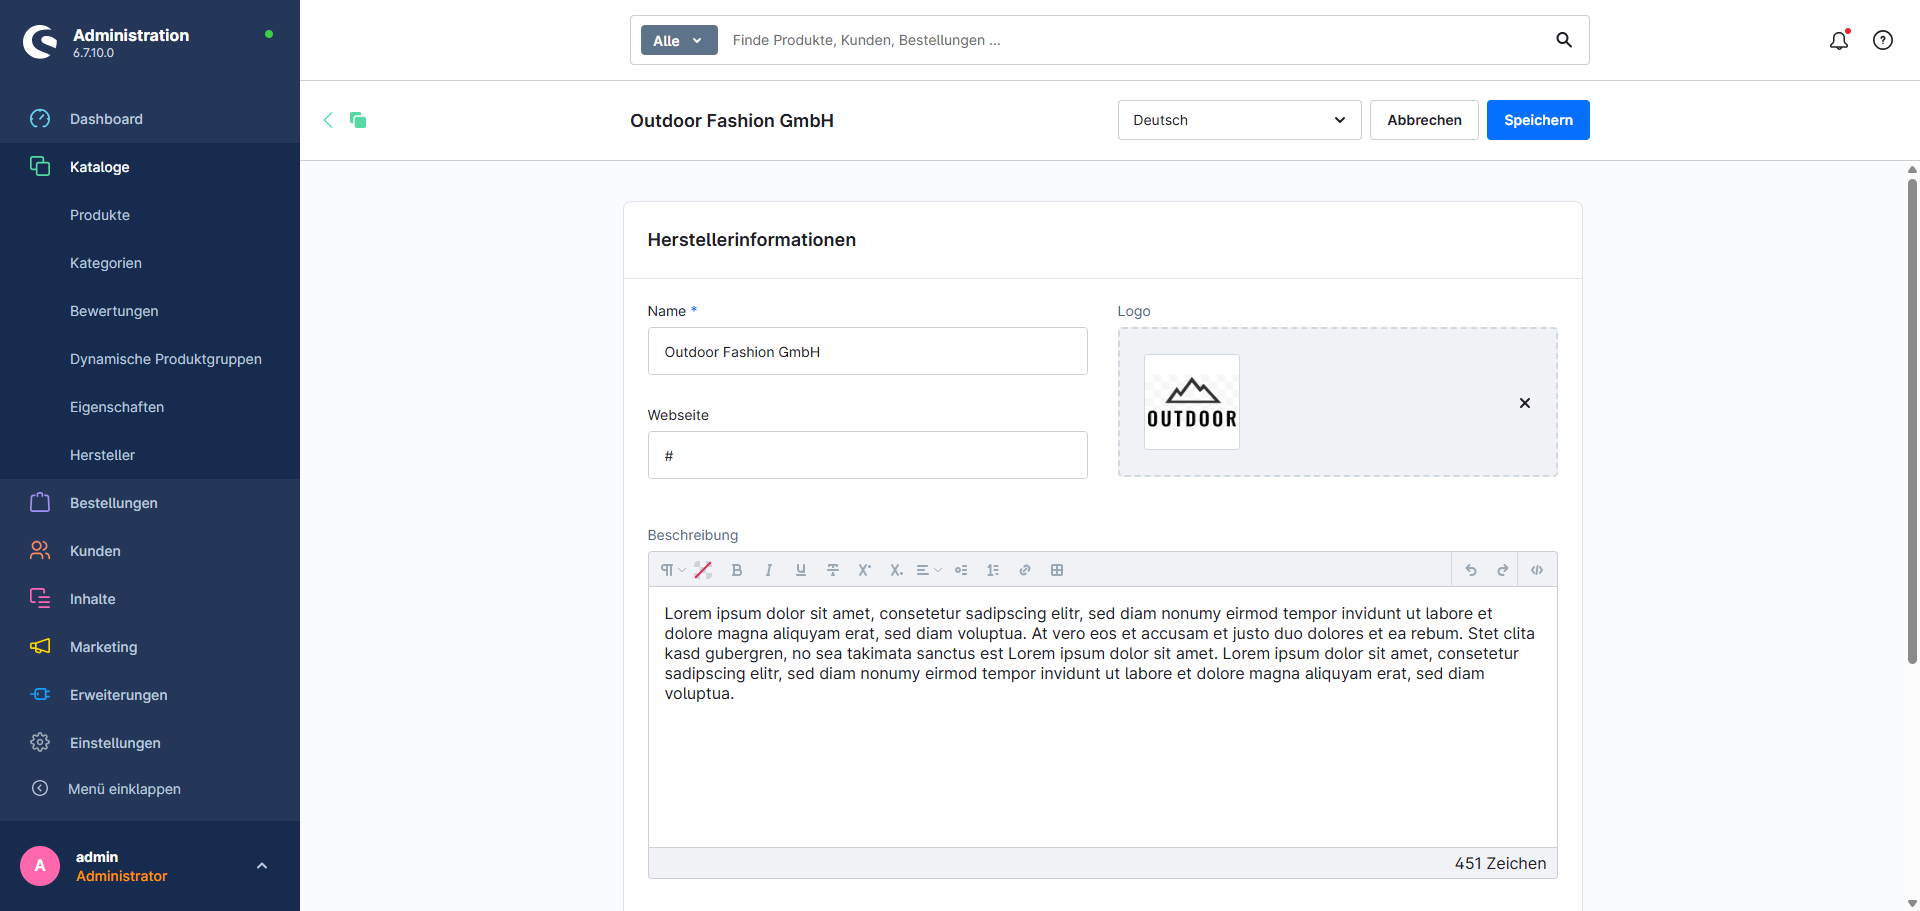Viewport: 1920px width, 911px height.
Task: Switch the editor to code view
Action: 1537,570
